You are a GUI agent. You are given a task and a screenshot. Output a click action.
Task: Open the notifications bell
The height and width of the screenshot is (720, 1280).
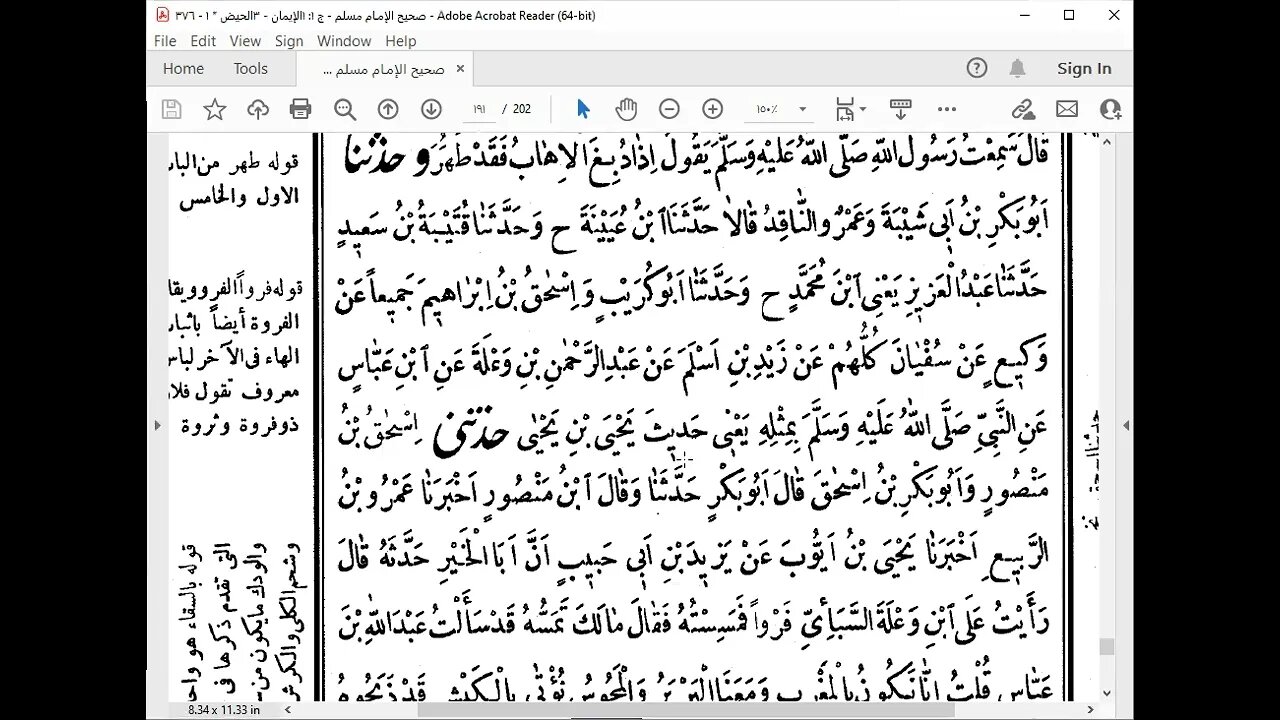coord(1017,68)
